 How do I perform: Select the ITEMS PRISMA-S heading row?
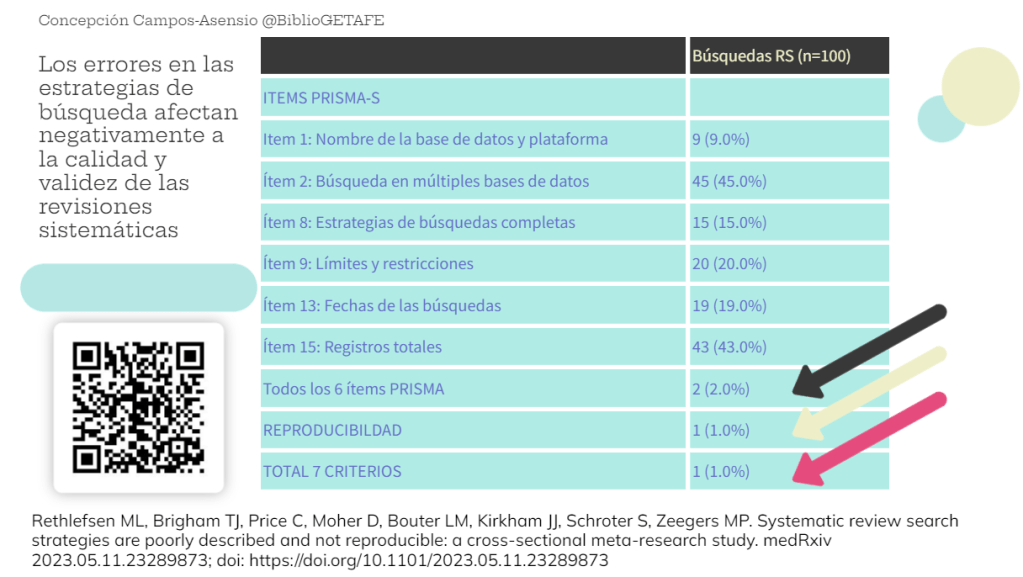pyautogui.click(x=321, y=98)
